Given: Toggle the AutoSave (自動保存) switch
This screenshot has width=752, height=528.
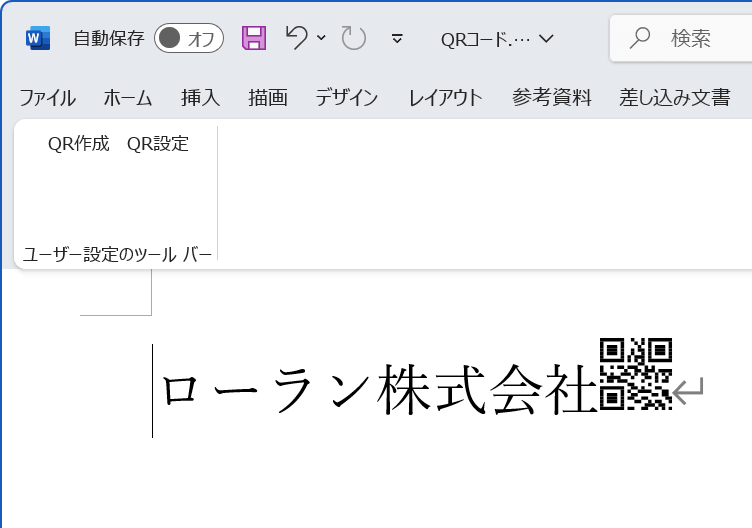Looking at the screenshot, I should pos(189,38).
